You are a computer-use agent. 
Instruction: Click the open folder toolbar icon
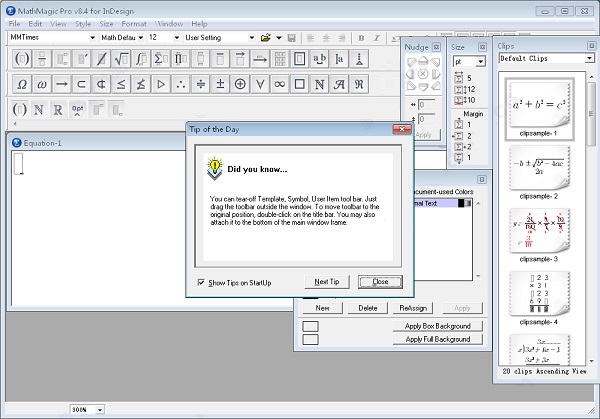(266, 38)
